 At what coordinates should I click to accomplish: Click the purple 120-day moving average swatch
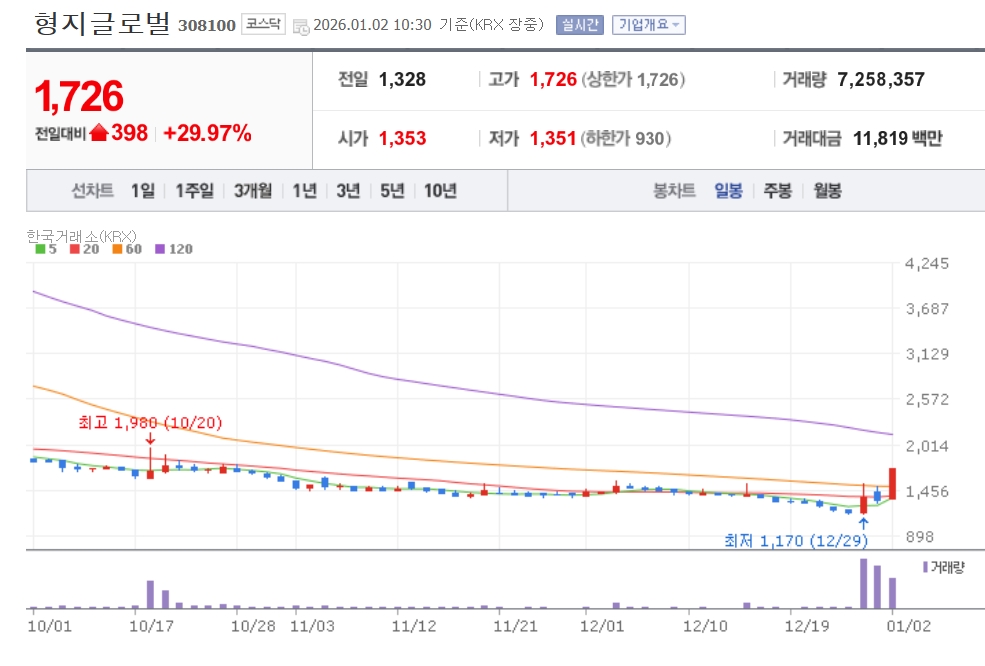pyautogui.click(x=160, y=249)
